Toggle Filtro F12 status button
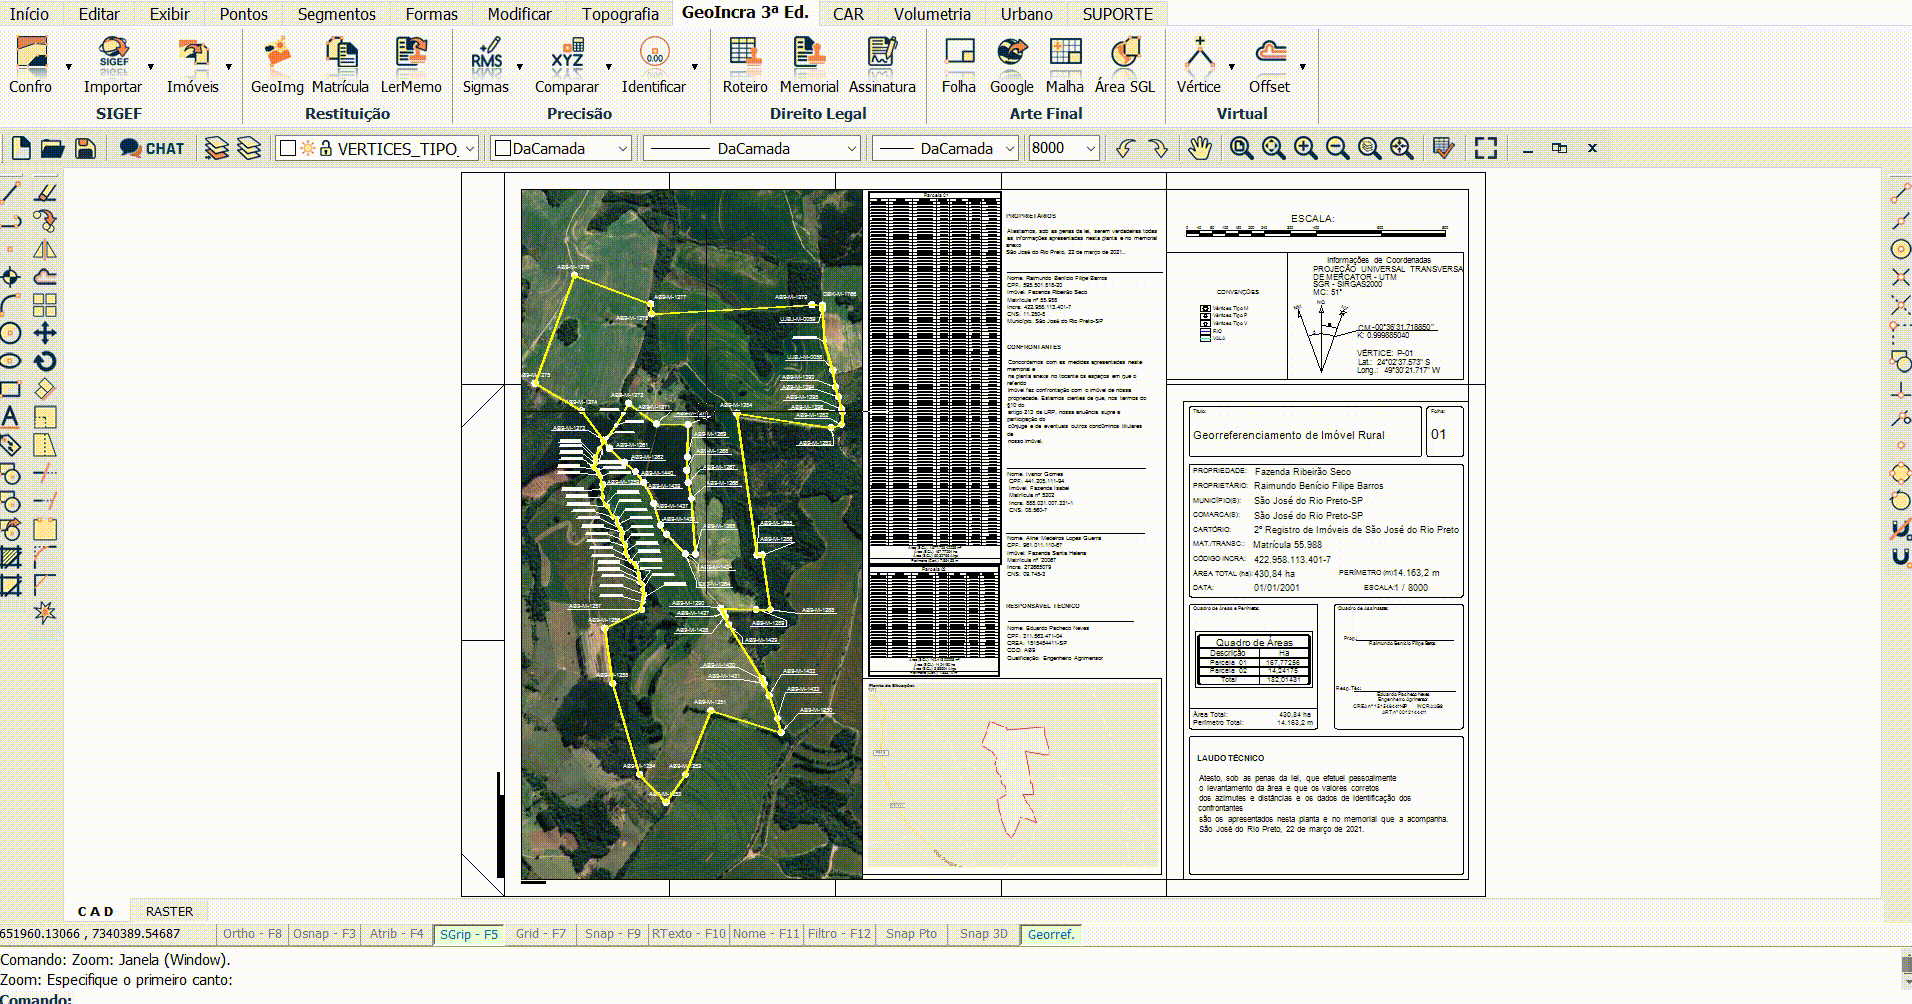The image size is (1912, 1004). 839,934
